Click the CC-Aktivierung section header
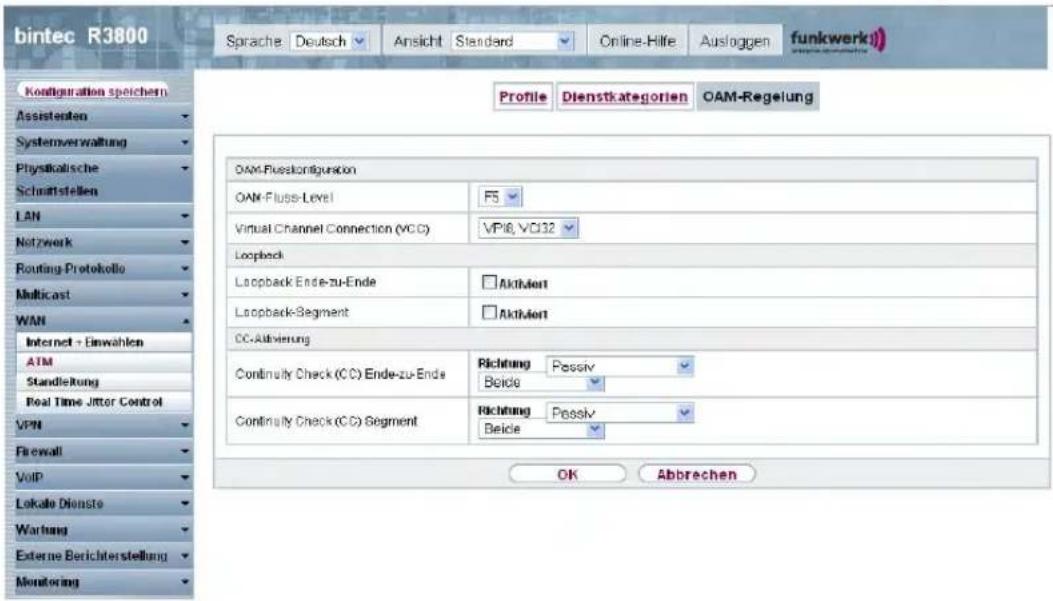Viewport: 1053px width, 601px height. [x=631, y=339]
